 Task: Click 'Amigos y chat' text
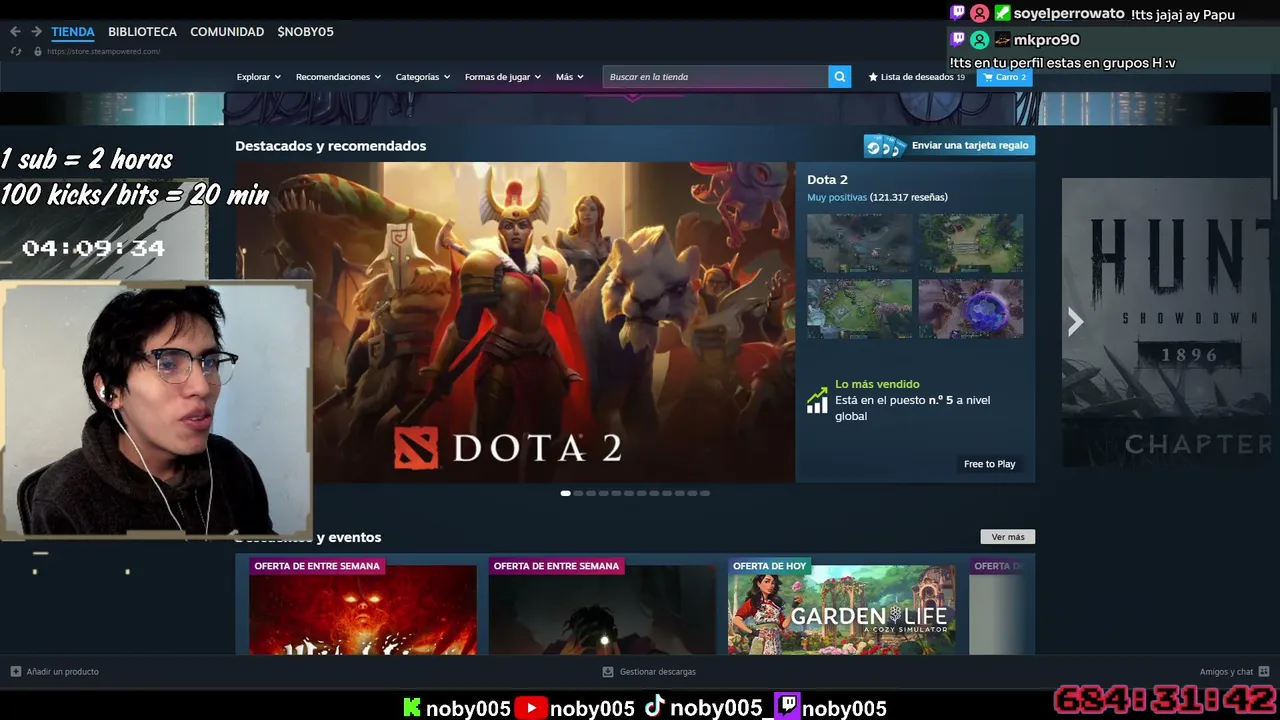(1226, 672)
